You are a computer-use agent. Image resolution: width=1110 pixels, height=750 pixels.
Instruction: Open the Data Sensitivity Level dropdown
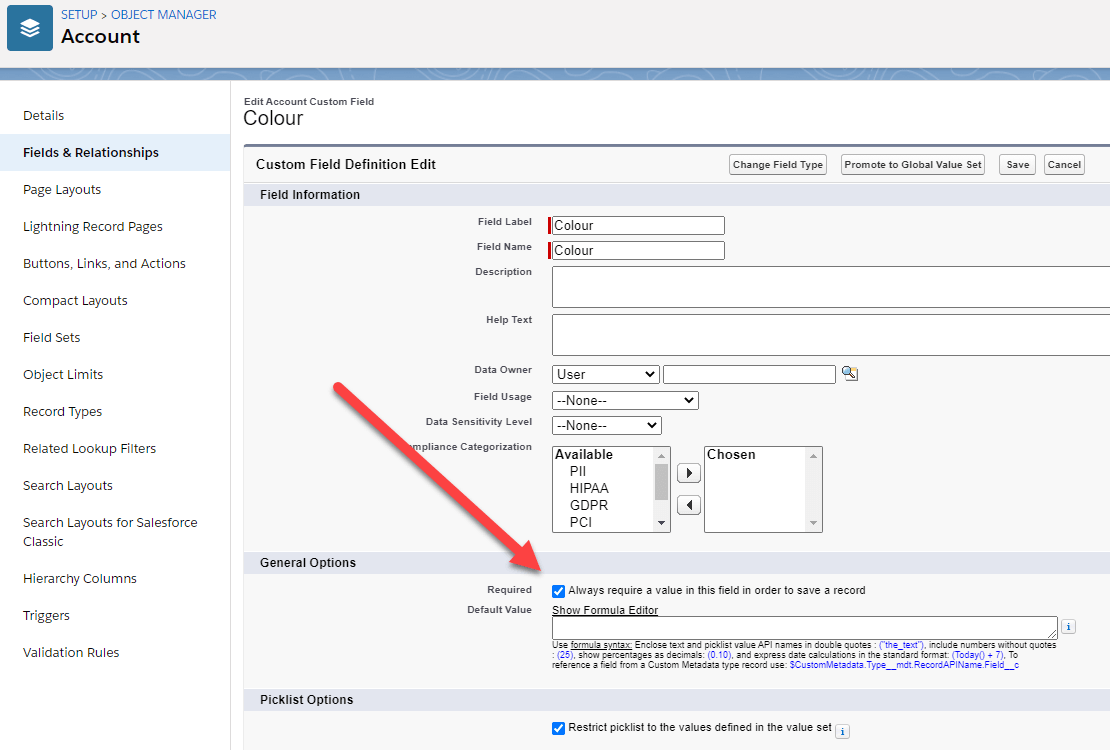[607, 424]
